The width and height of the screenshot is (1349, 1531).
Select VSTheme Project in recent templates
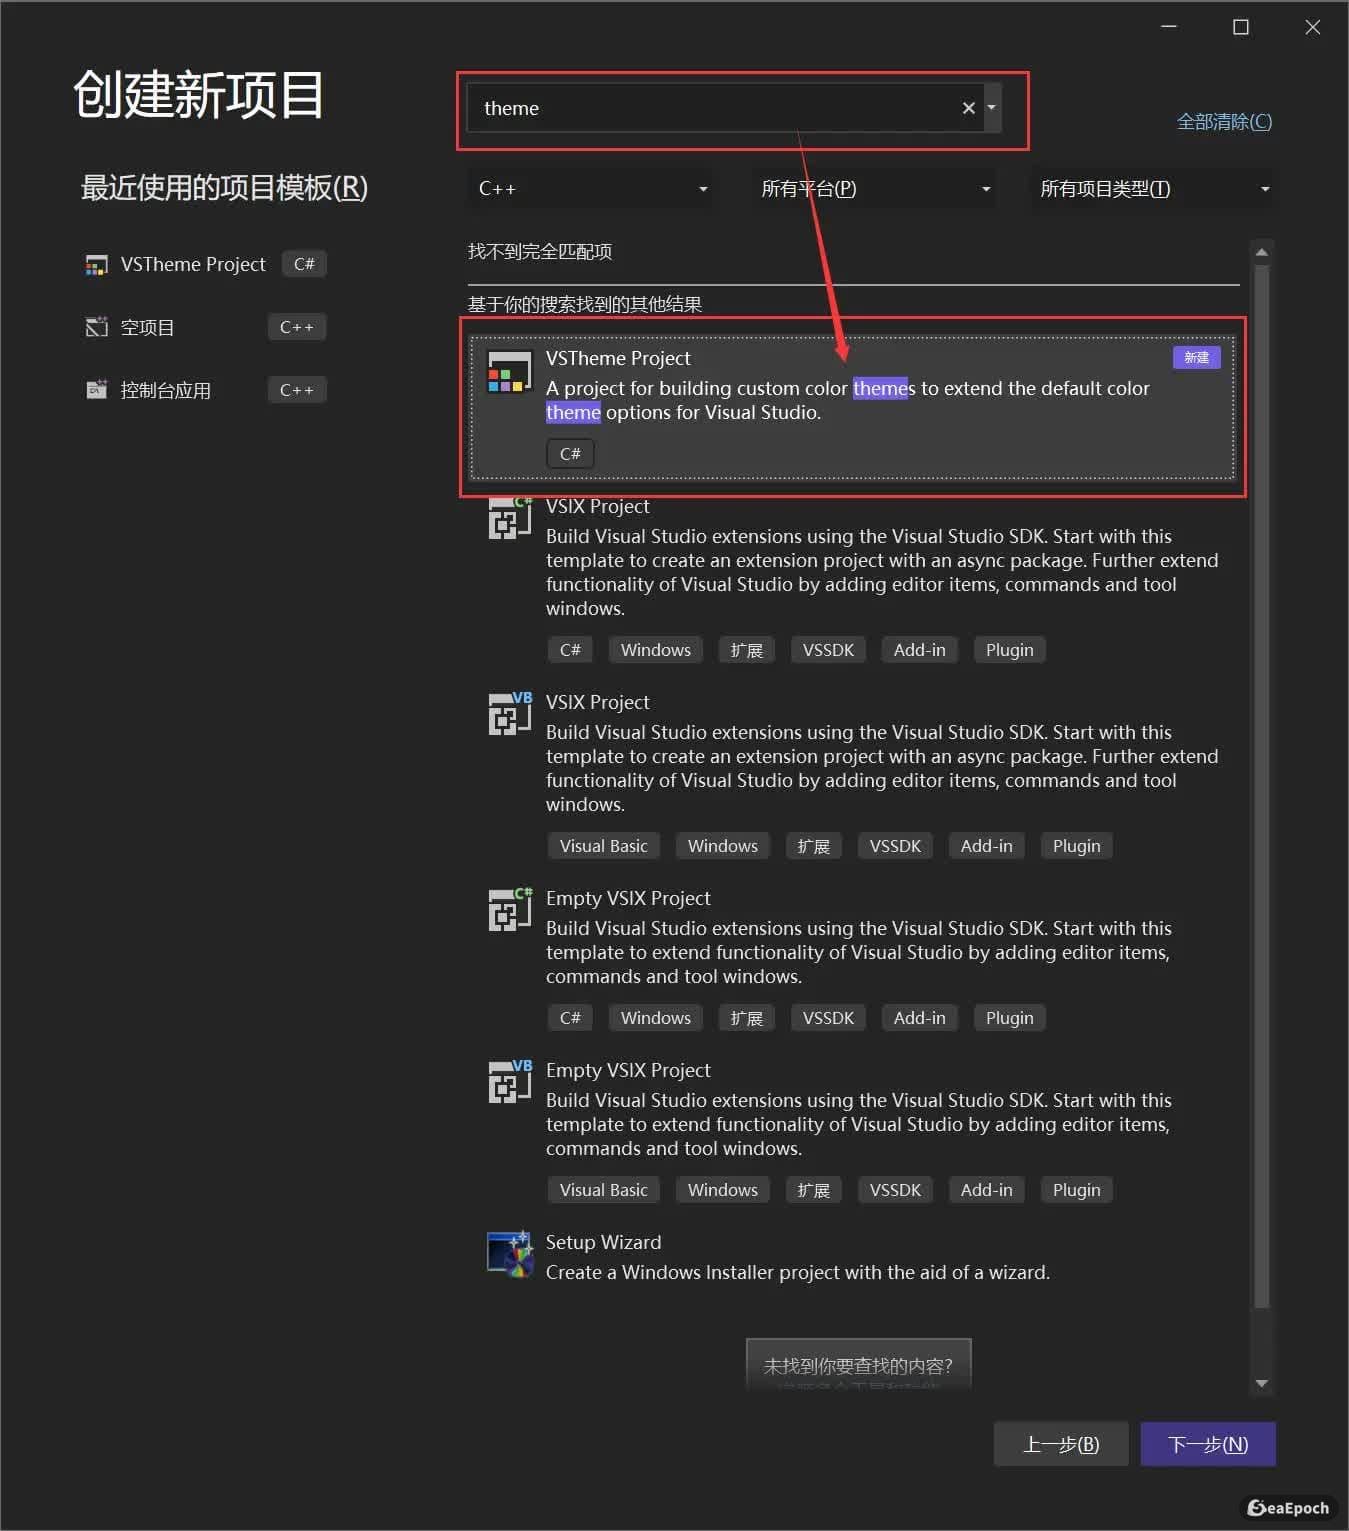pyautogui.click(x=193, y=264)
